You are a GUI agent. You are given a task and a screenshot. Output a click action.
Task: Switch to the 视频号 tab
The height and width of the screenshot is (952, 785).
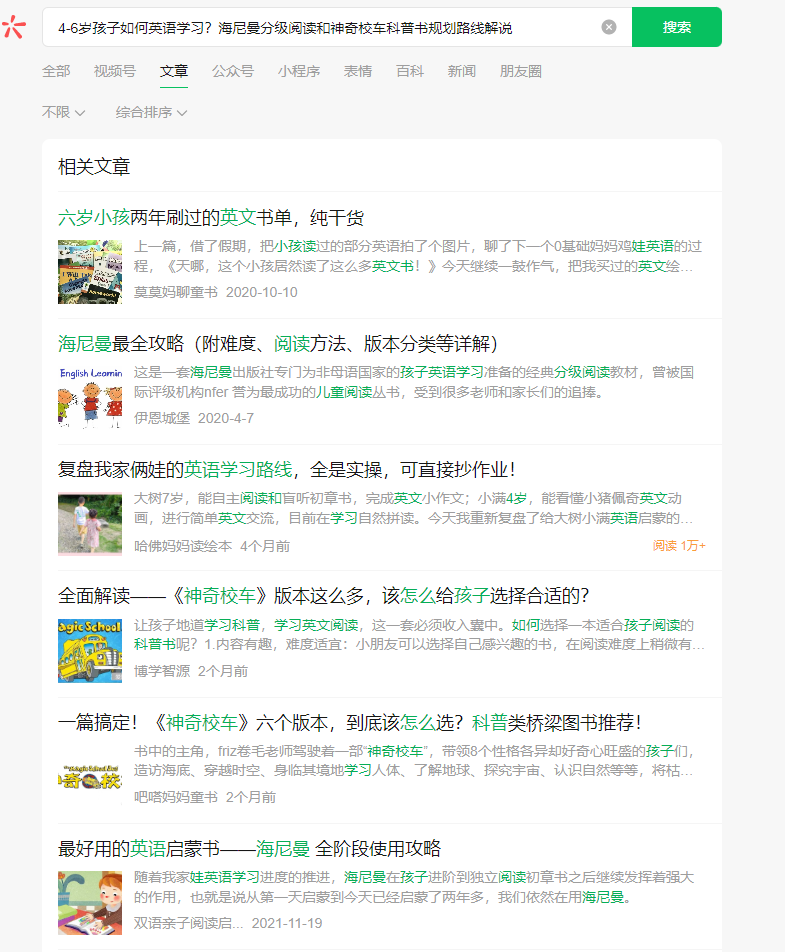pos(115,71)
